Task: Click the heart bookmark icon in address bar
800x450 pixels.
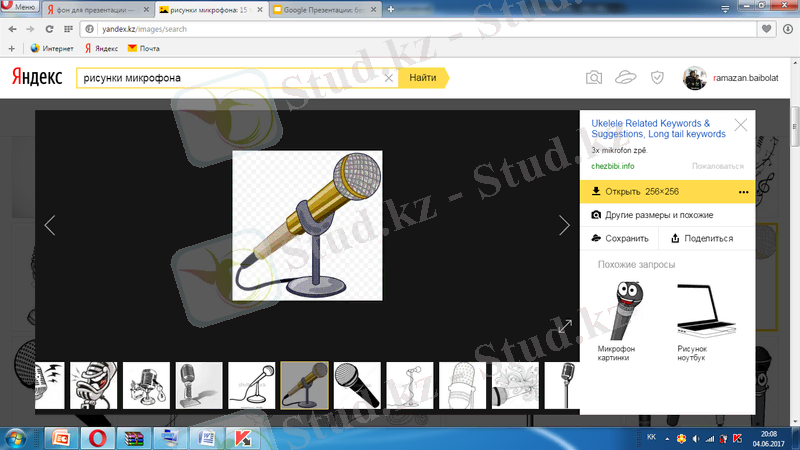Action: point(767,29)
